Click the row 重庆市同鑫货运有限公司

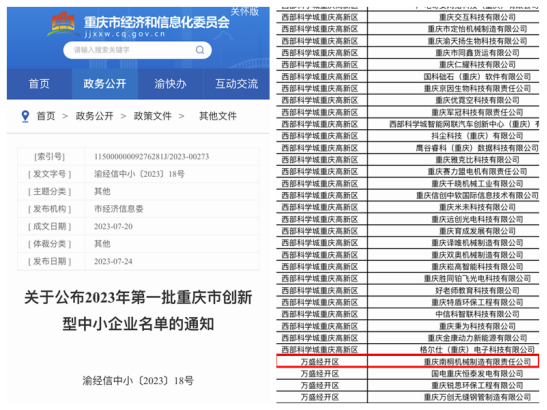[407, 53]
